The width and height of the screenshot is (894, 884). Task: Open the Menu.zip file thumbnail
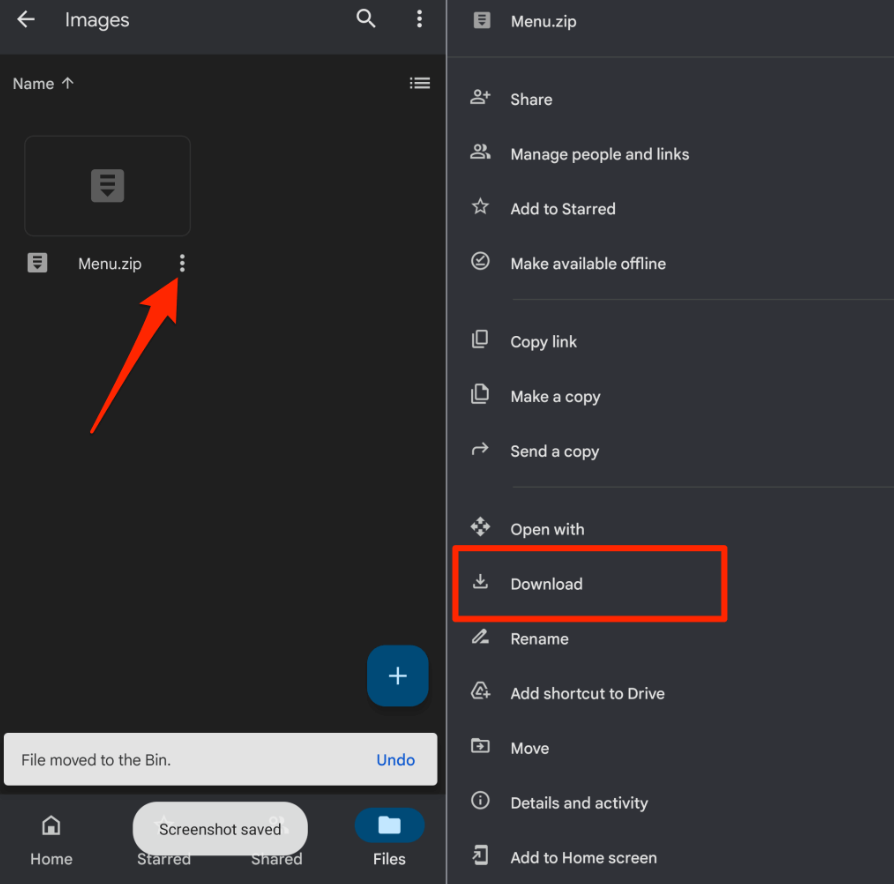[107, 186]
